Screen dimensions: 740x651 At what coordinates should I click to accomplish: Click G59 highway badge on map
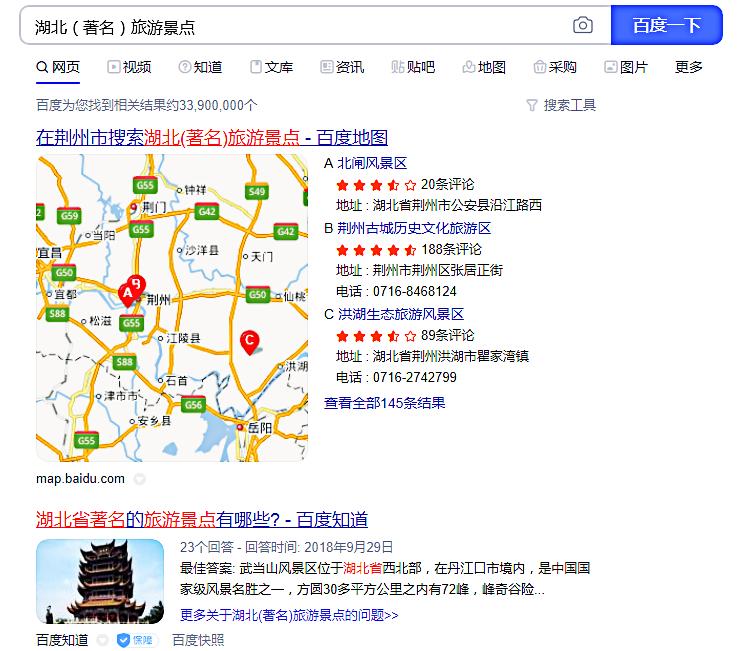pyautogui.click(x=69, y=216)
